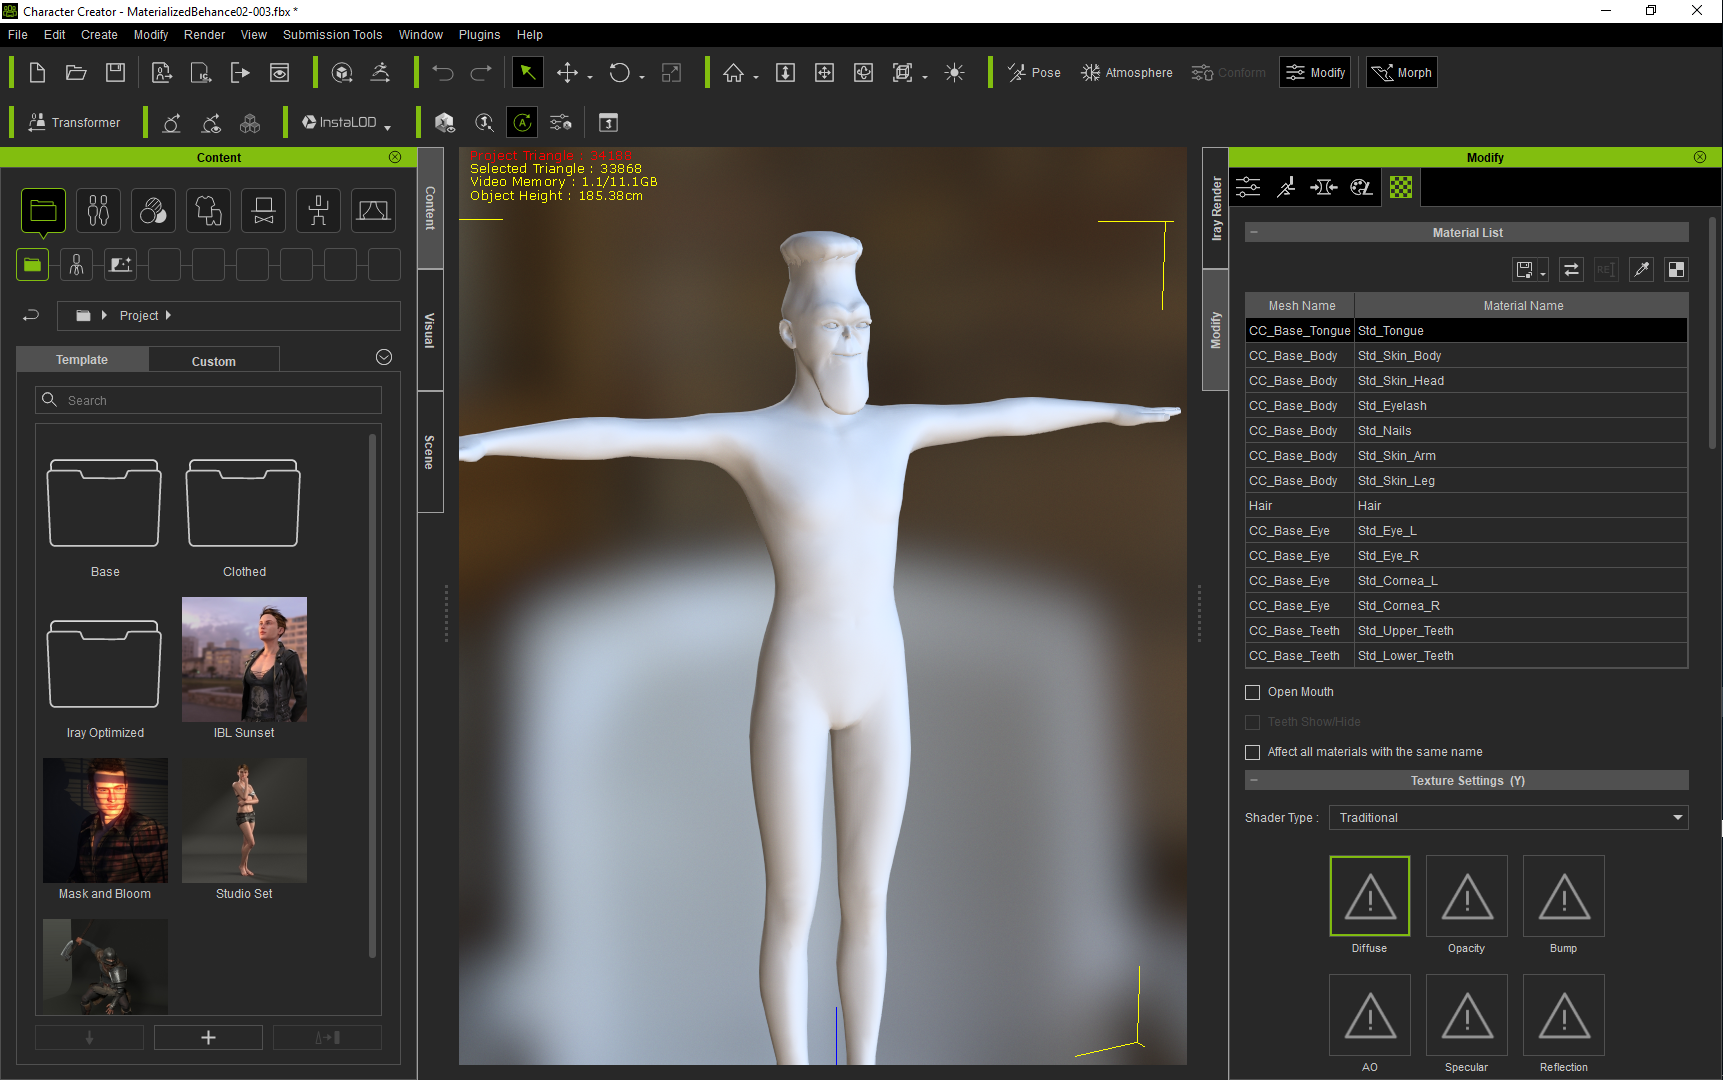Open the File menu
Screen dimensions: 1723x1080
[x=18, y=35]
